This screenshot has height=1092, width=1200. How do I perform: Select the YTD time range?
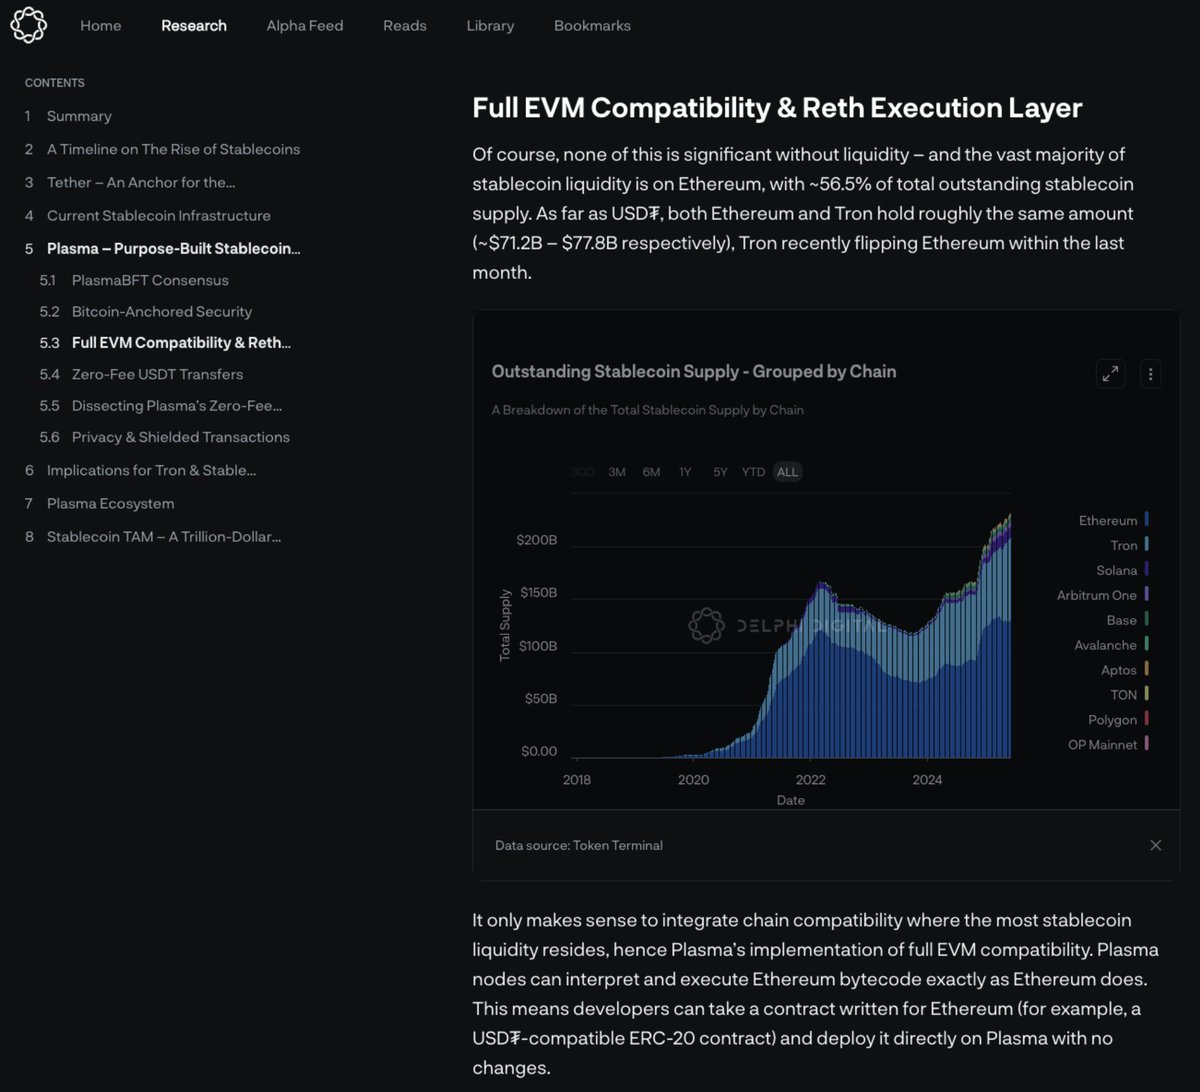[x=753, y=472]
